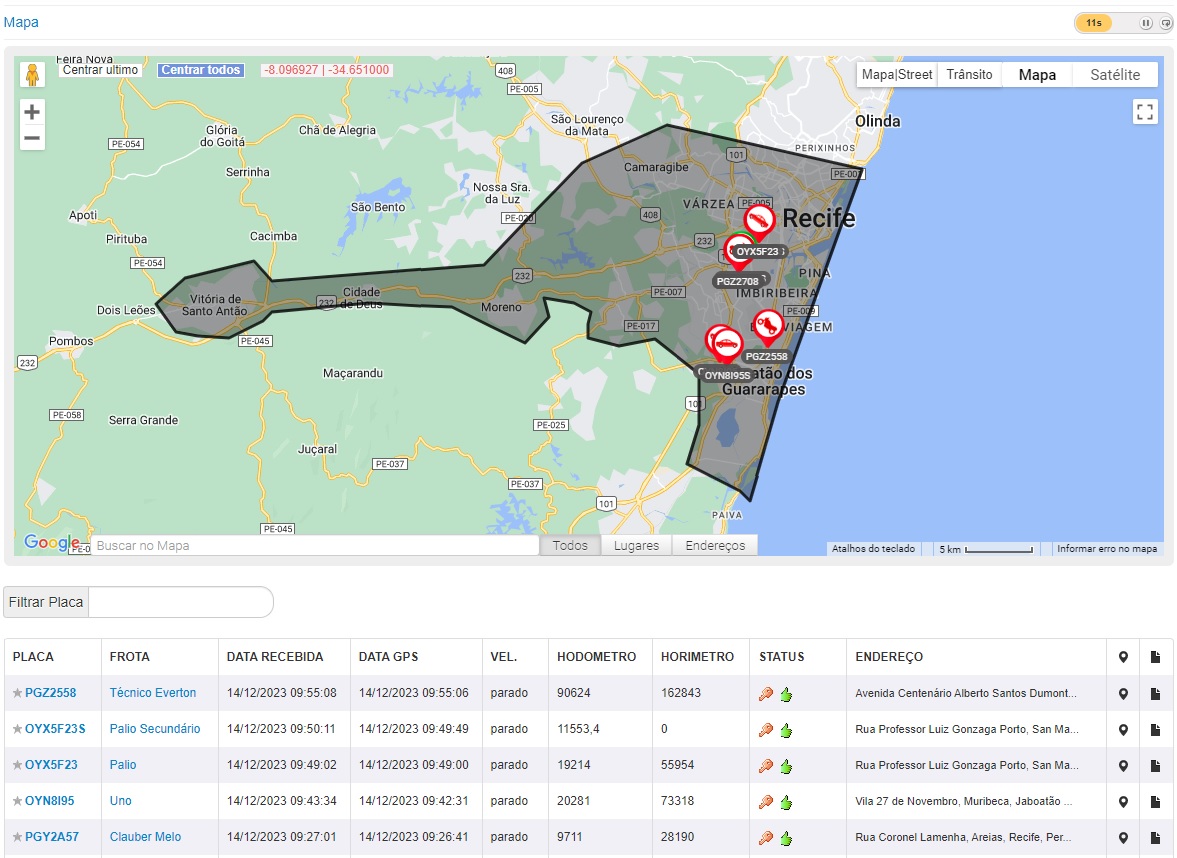Click the PLACA column header

[x=33, y=657]
